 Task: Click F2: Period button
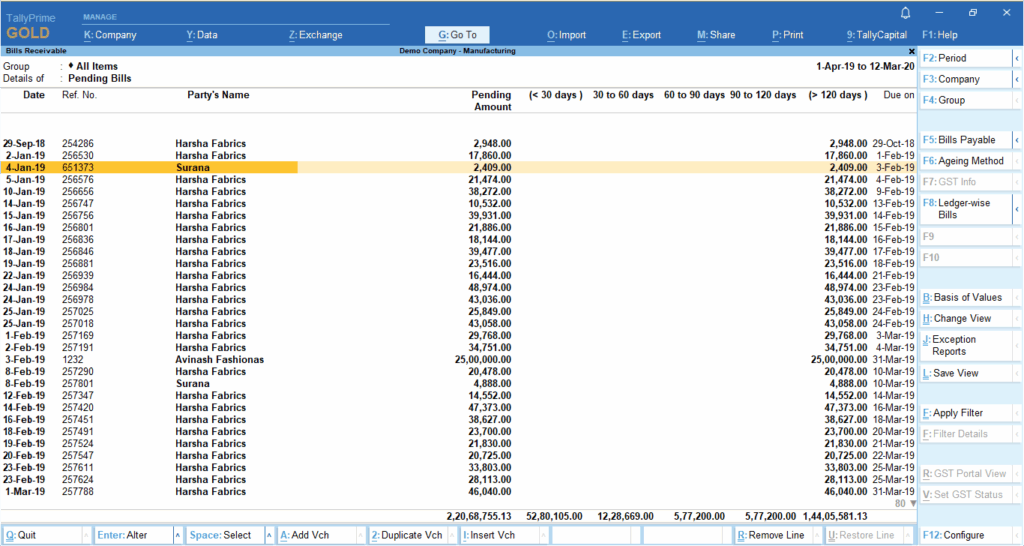tap(966, 58)
